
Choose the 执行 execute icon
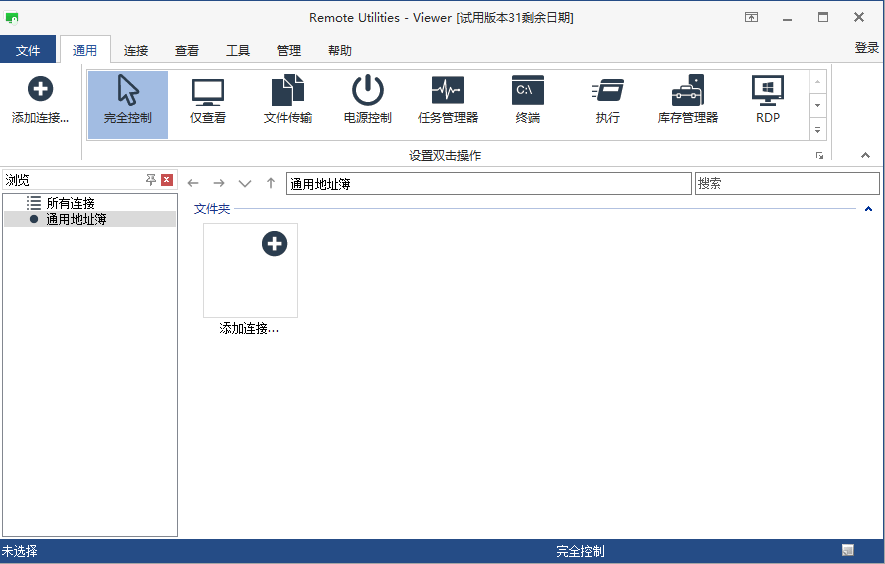coord(608,90)
